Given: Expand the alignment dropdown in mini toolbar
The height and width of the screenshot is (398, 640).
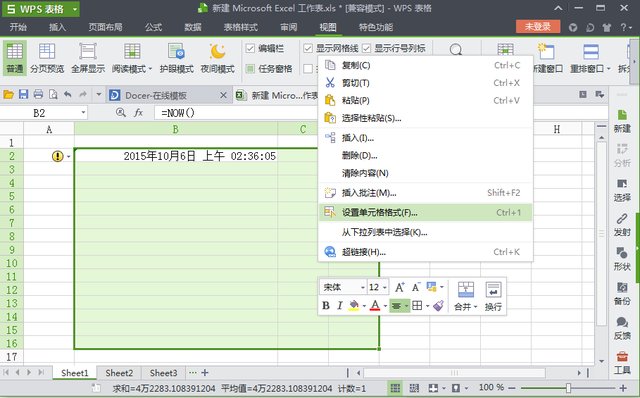Looking at the screenshot, I should tap(407, 306).
